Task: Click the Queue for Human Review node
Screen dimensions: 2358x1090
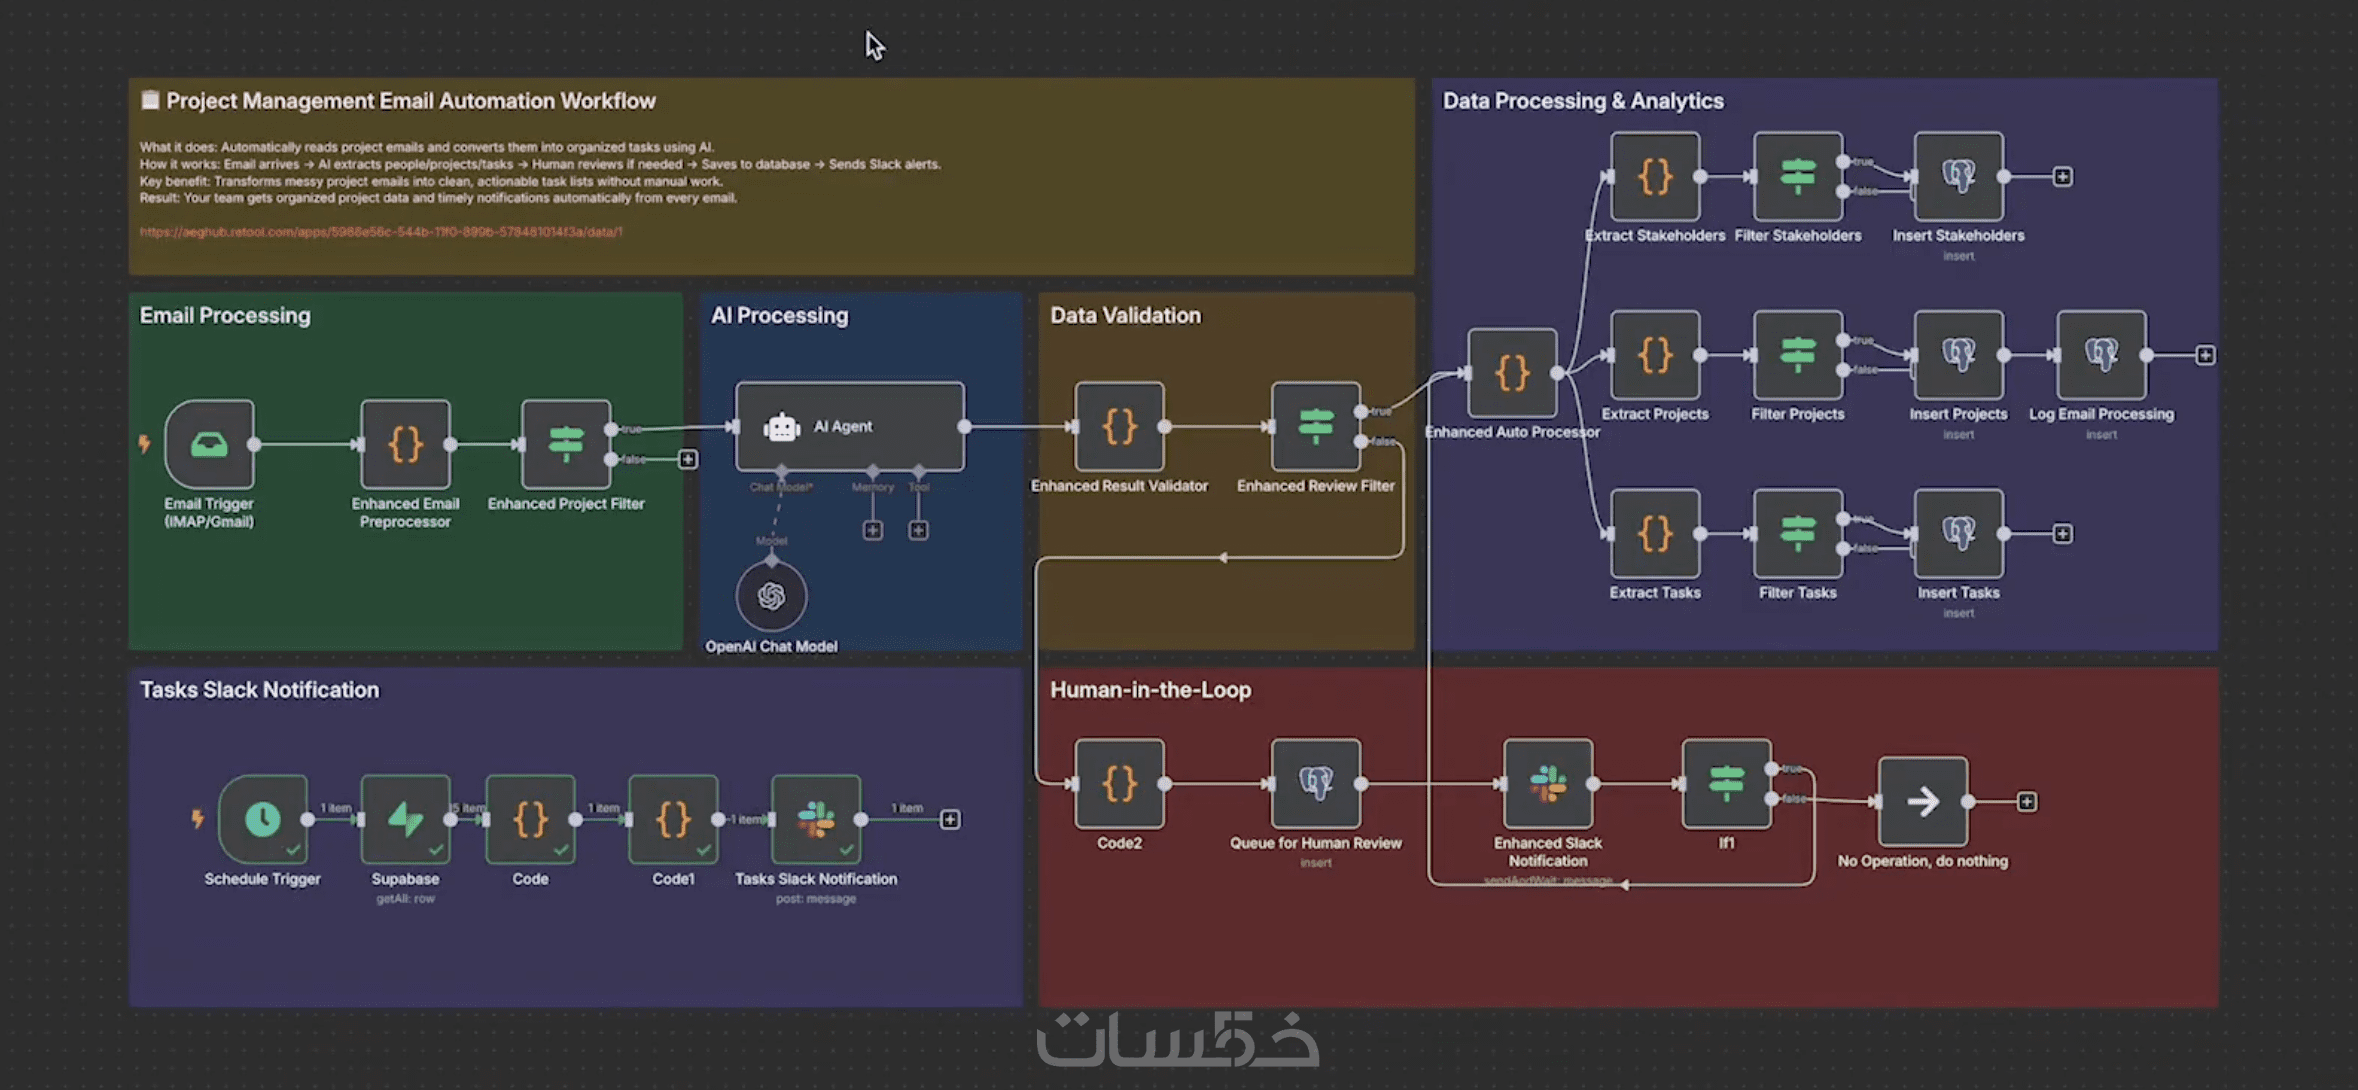Action: [1315, 783]
